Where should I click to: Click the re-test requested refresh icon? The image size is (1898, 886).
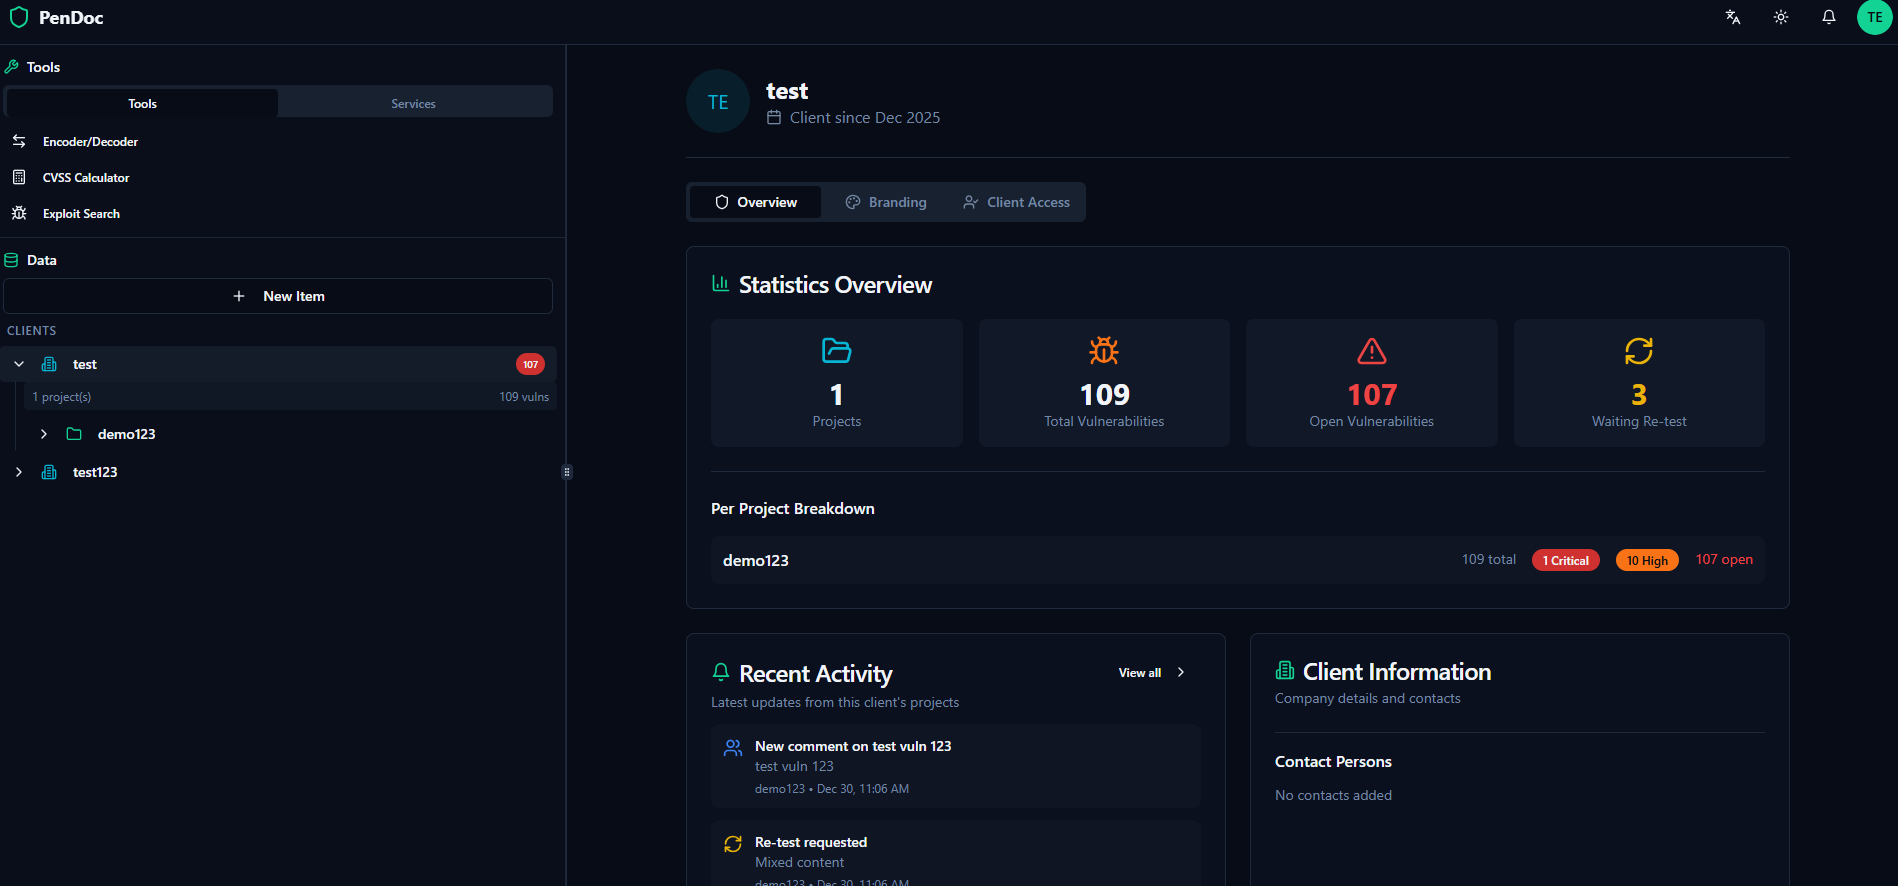[733, 843]
